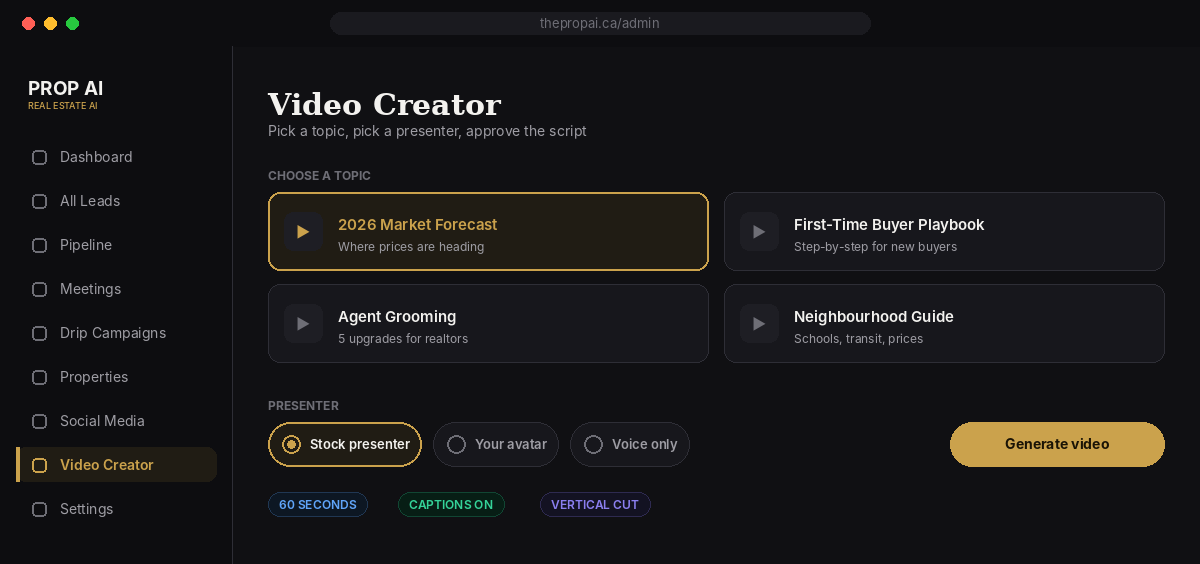Choose the 2026 Market Forecast topic title
1200x564 pixels.
(417, 225)
